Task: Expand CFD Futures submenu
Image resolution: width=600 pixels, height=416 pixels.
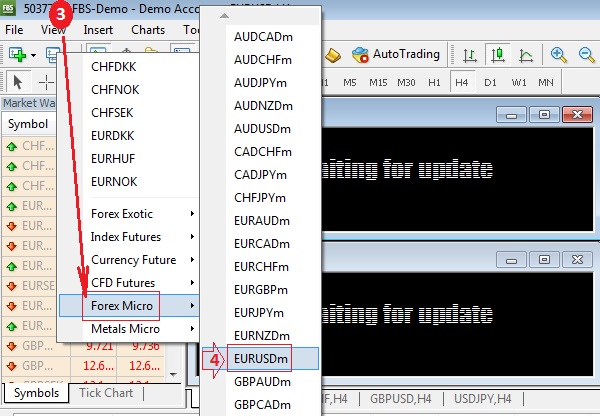Action: pyautogui.click(x=129, y=282)
